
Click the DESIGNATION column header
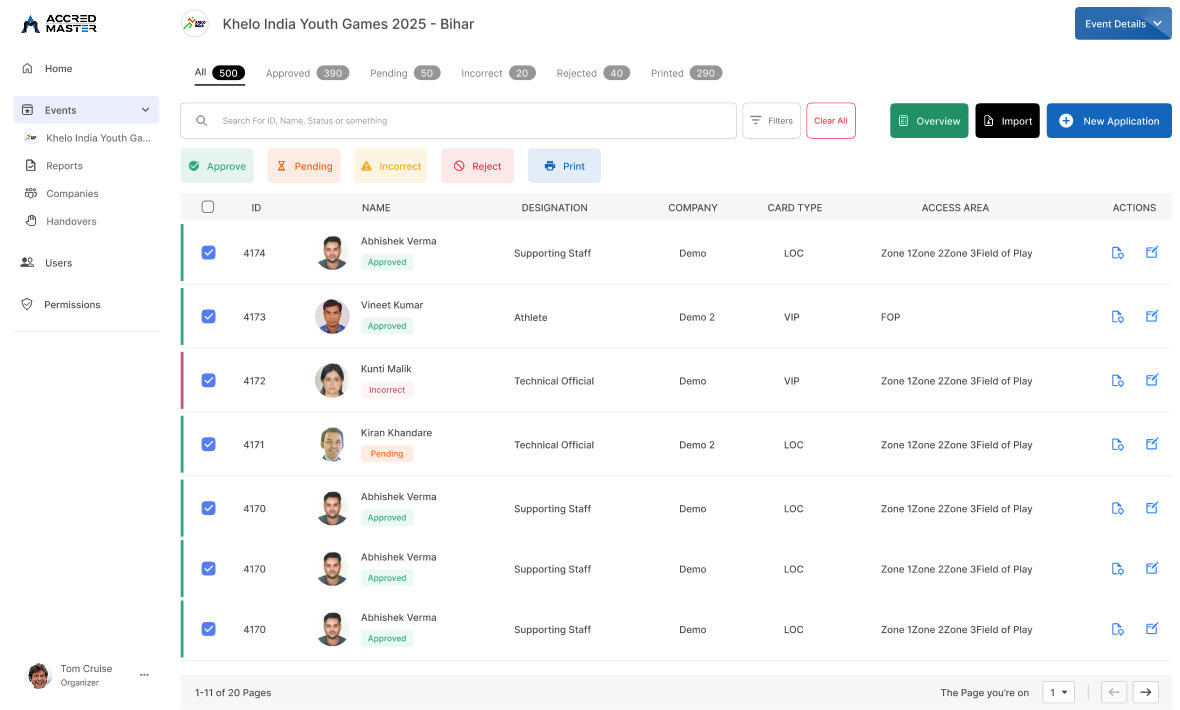(555, 207)
